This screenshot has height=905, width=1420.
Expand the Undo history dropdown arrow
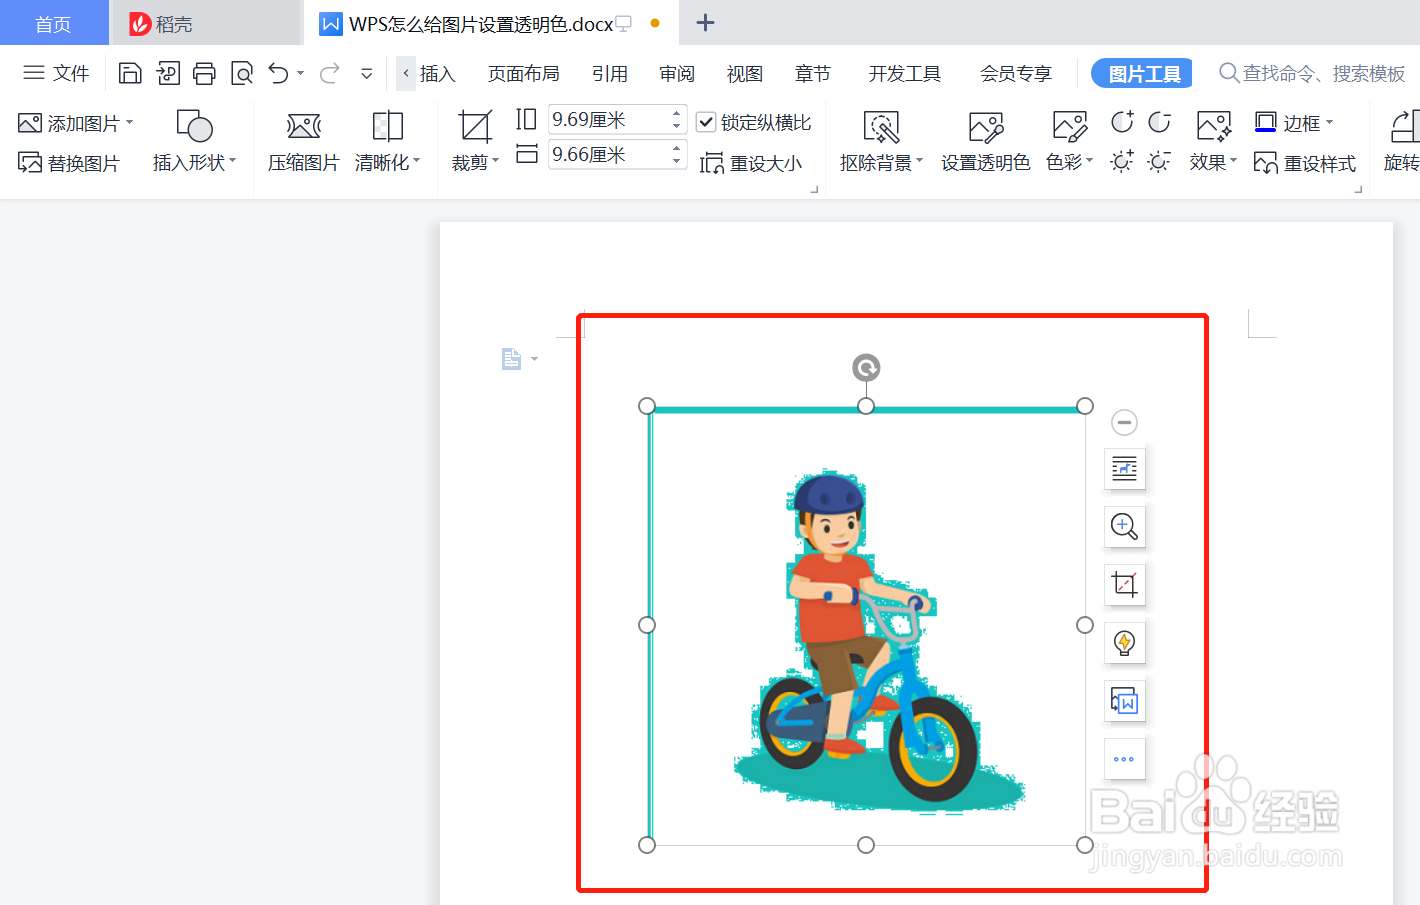tap(300, 73)
